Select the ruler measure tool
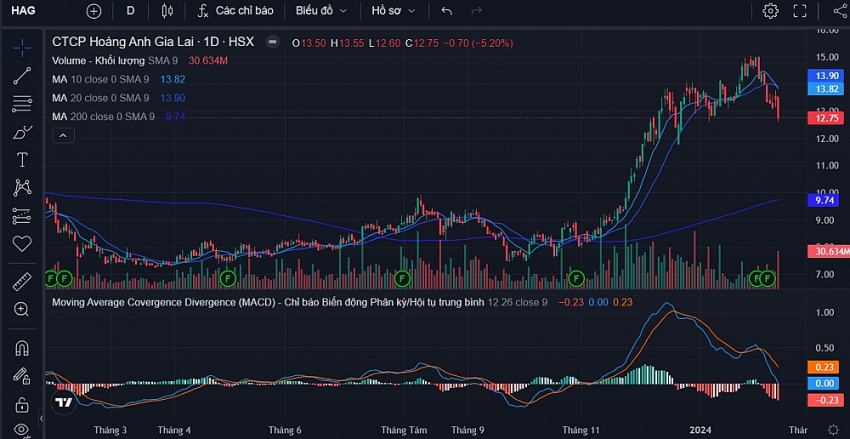The height and width of the screenshot is (439, 850). pos(22,281)
